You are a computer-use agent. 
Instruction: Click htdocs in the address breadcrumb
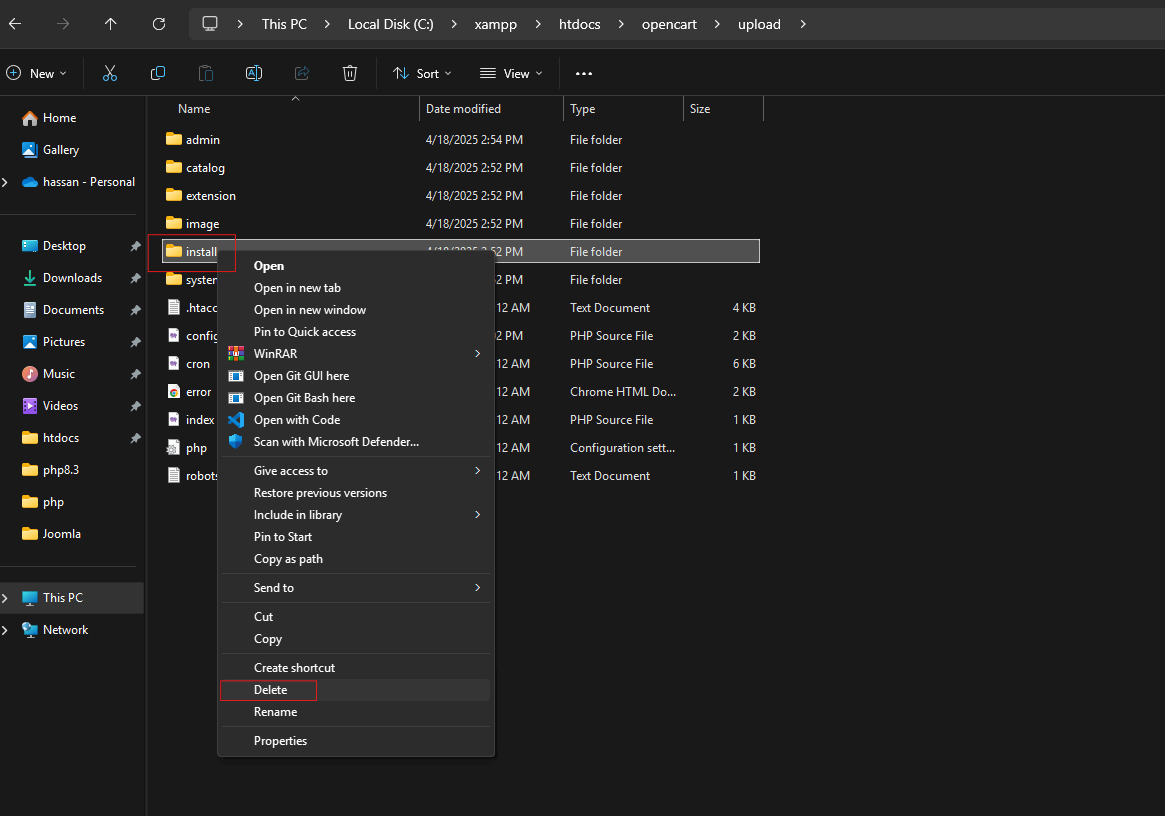(580, 24)
